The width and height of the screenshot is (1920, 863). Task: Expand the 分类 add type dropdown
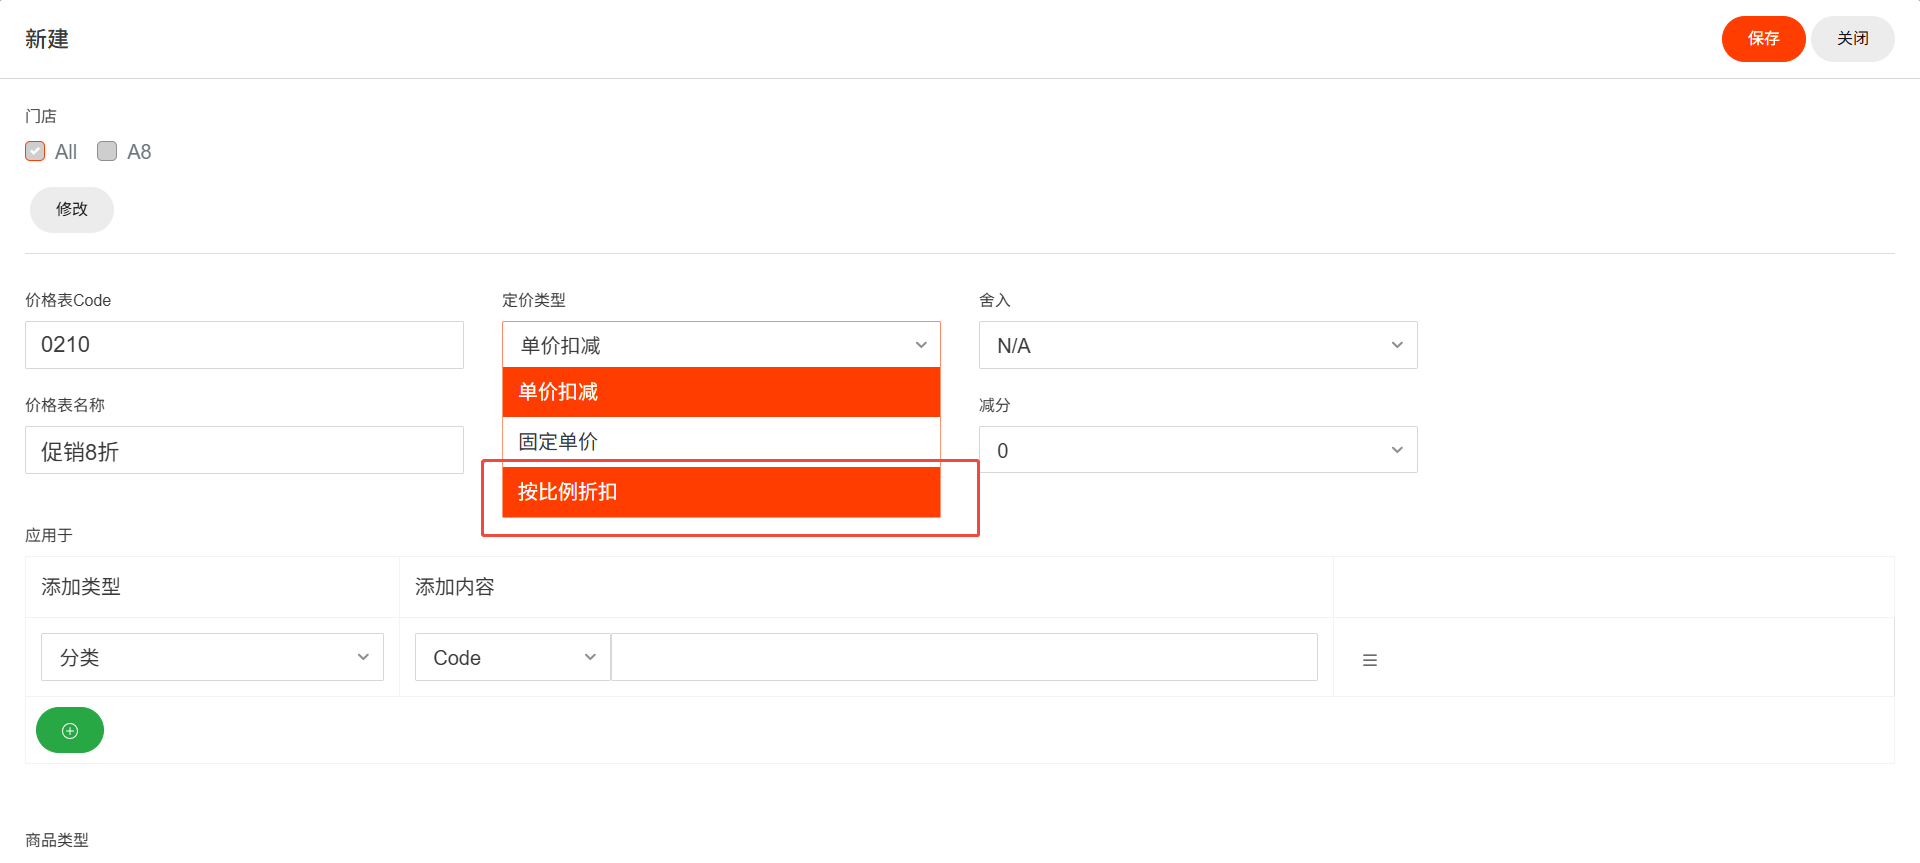point(212,657)
